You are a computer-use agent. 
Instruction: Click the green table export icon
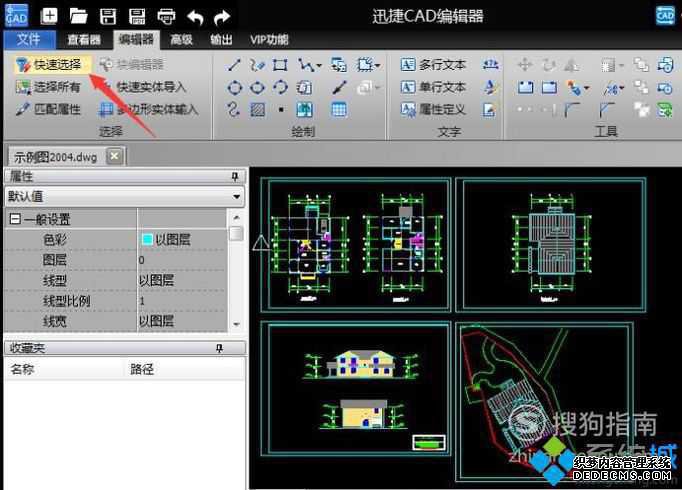(665, 110)
